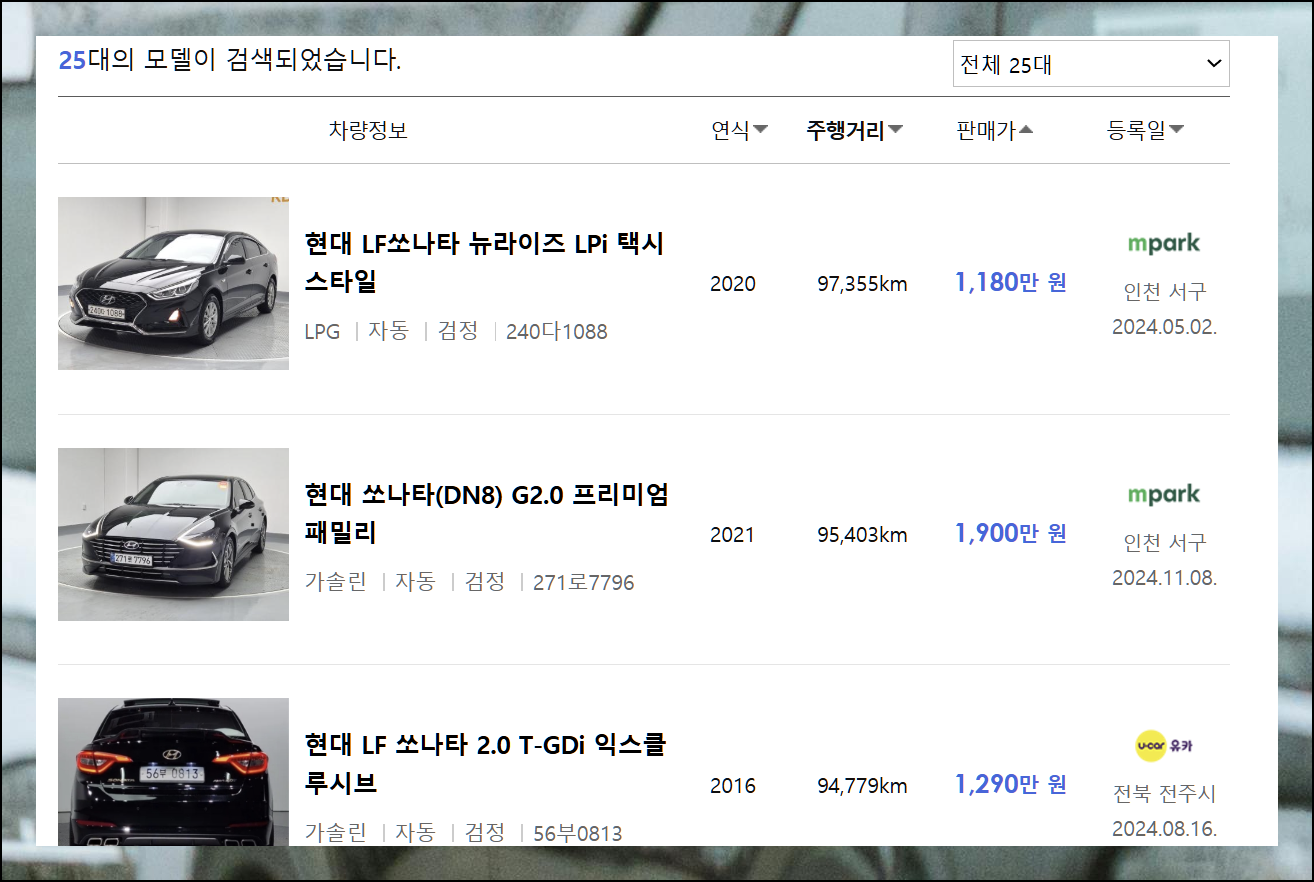1314x882 pixels.
Task: Click mileage 95,403km
Action: click(x=862, y=535)
